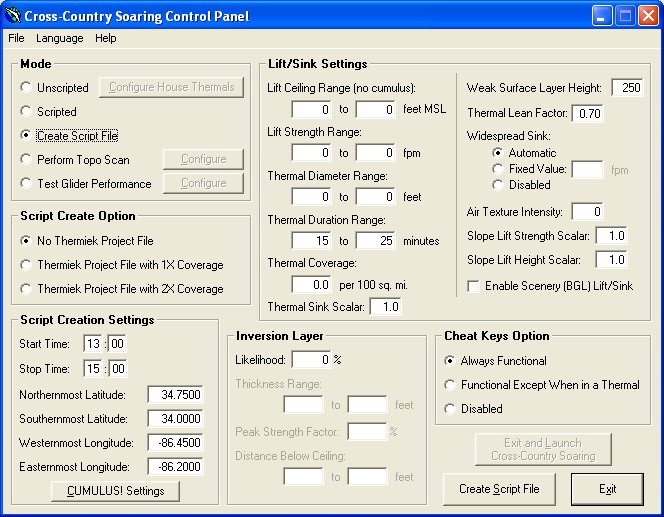Screen dimensions: 664x517
Task: Open the Language menu
Action: [60, 38]
